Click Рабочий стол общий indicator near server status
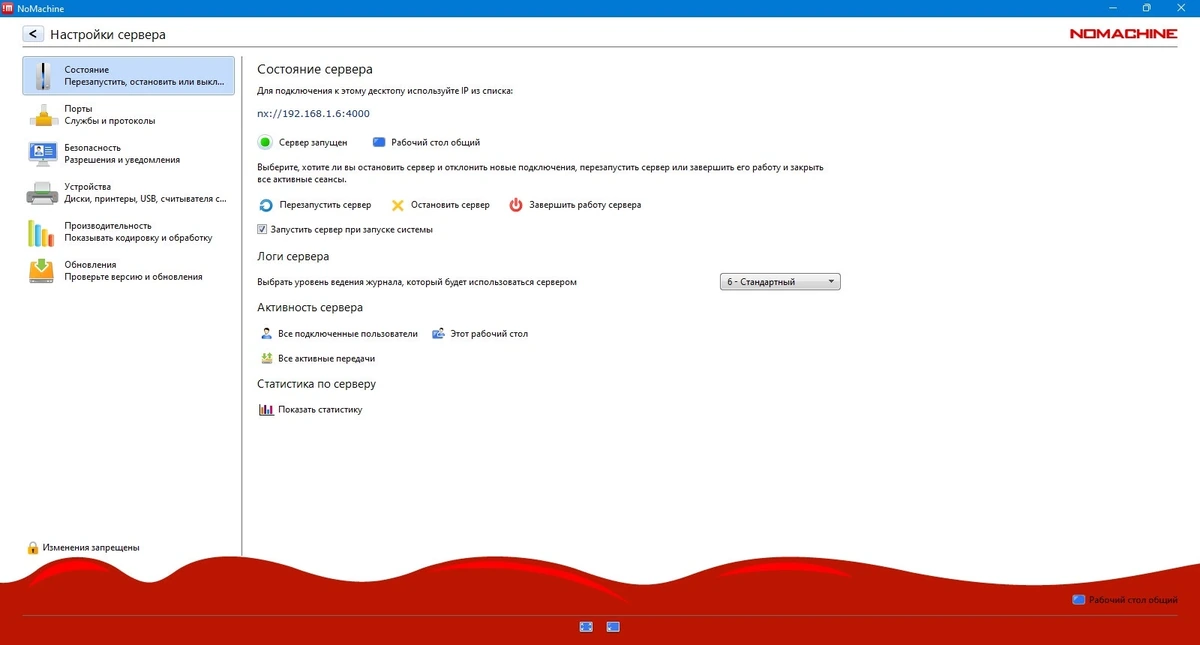Viewport: 1200px width, 645px height. point(426,142)
